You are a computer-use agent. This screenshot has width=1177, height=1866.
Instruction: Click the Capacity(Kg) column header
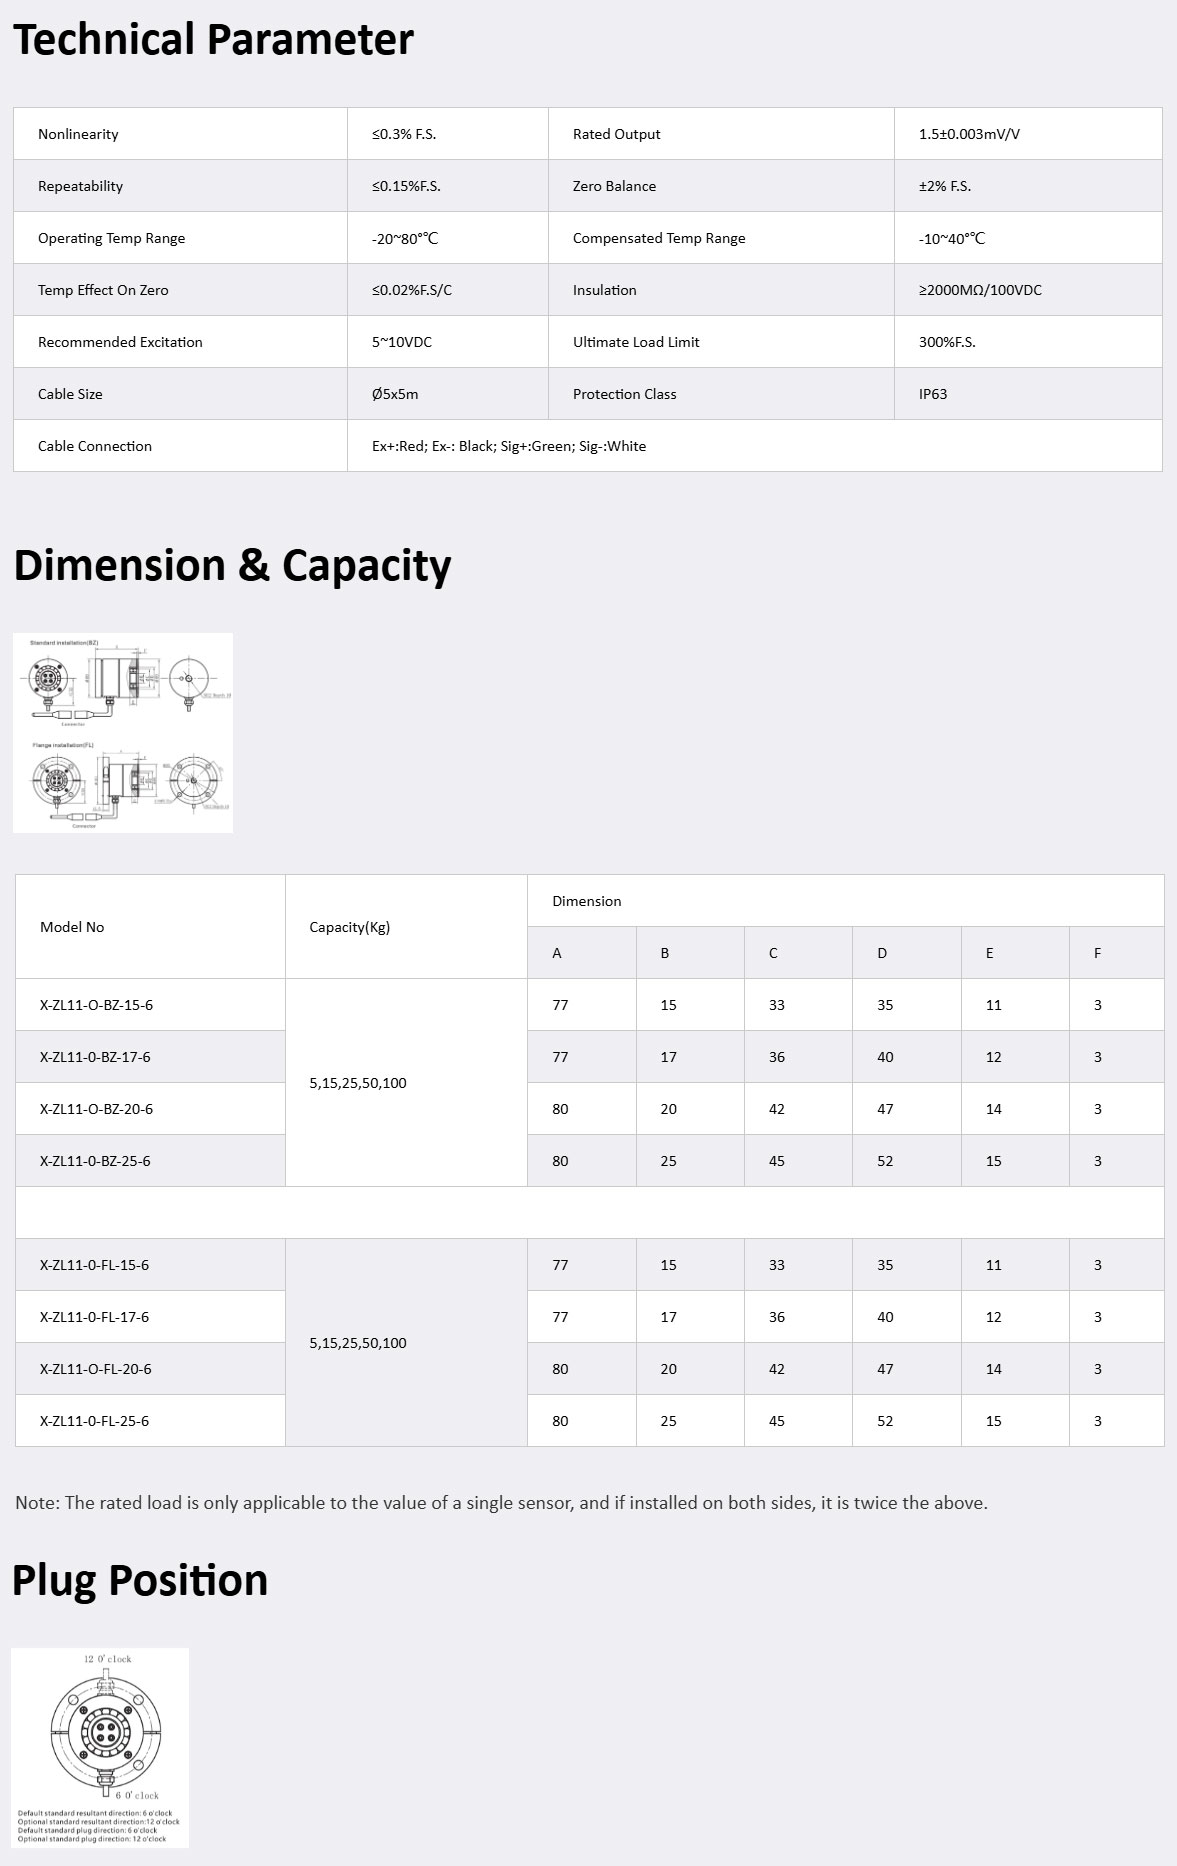pyautogui.click(x=349, y=927)
